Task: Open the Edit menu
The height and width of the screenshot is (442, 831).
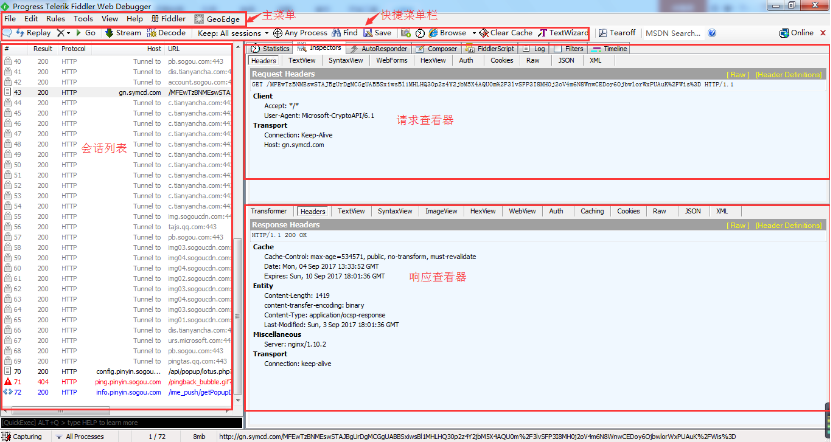Action: point(31,19)
